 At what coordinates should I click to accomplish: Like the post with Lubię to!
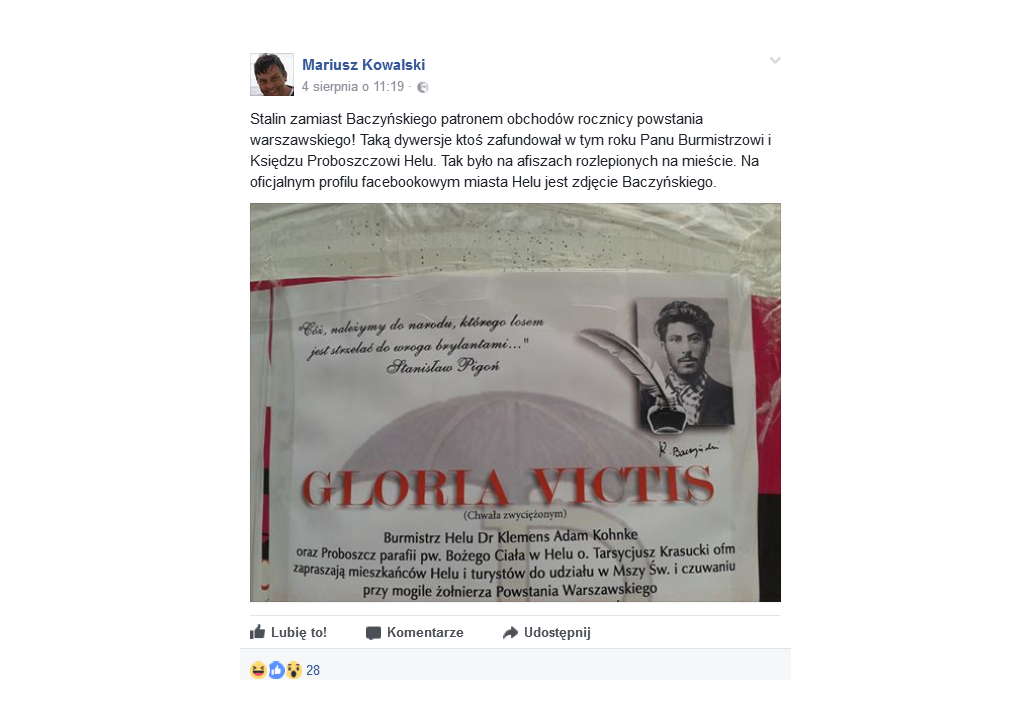[288, 632]
